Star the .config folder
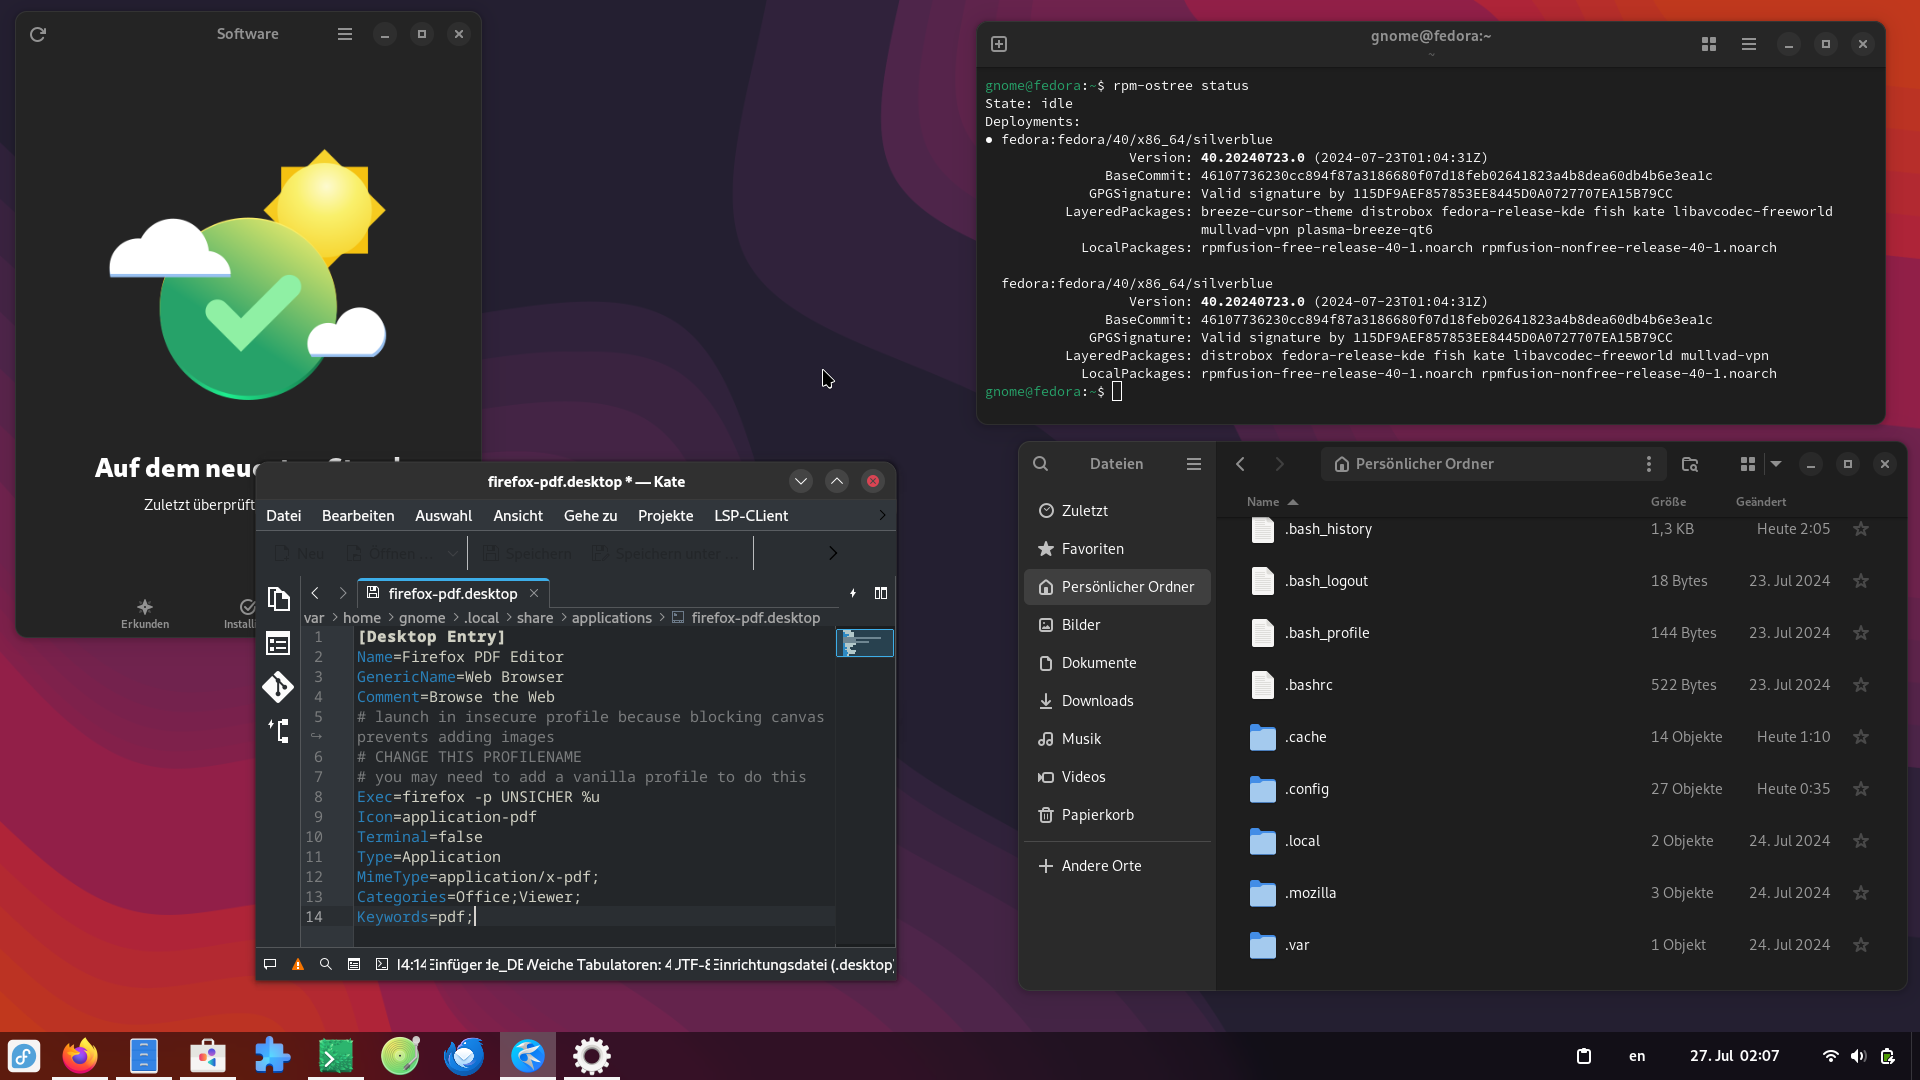The height and width of the screenshot is (1080, 1920). 1861,789
